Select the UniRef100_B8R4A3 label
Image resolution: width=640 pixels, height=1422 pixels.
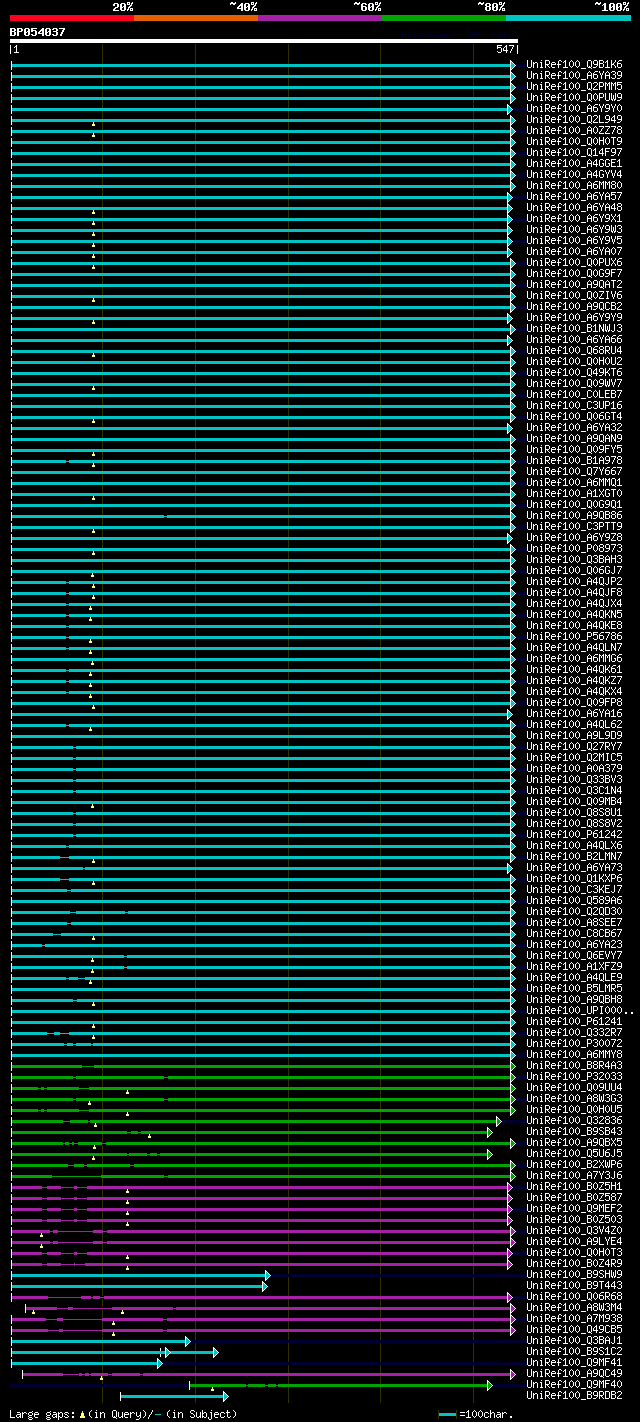[574, 1065]
